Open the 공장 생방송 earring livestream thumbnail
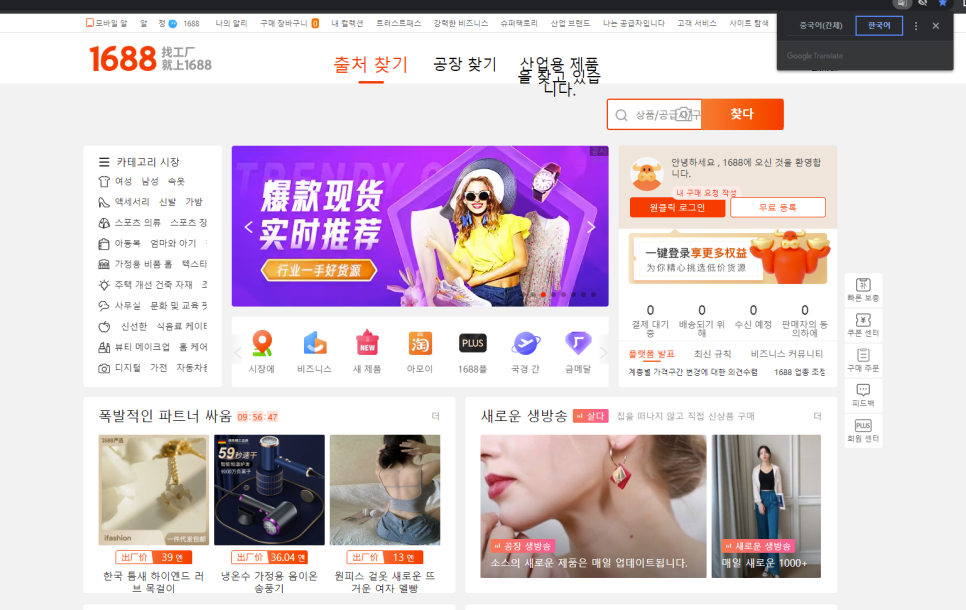This screenshot has height=610, width=966. pos(593,506)
